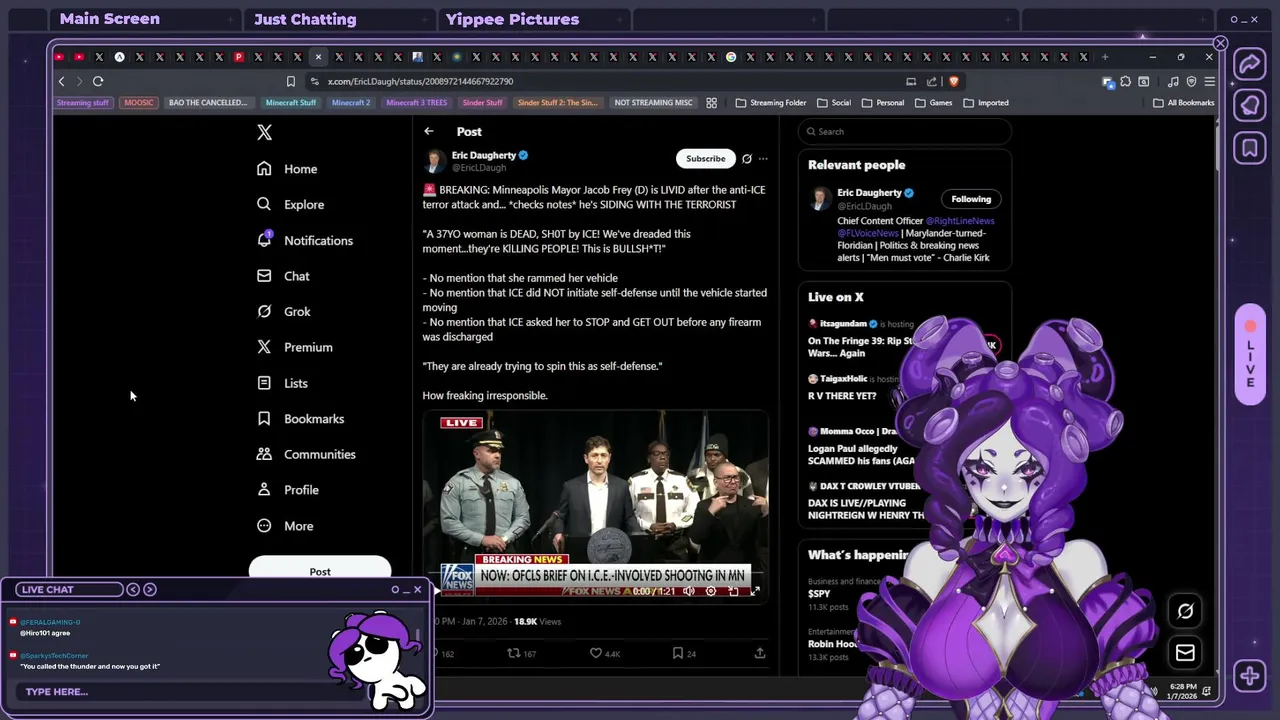Click the Brave shields lion icon
The height and width of the screenshot is (720, 1280).
[x=953, y=81]
